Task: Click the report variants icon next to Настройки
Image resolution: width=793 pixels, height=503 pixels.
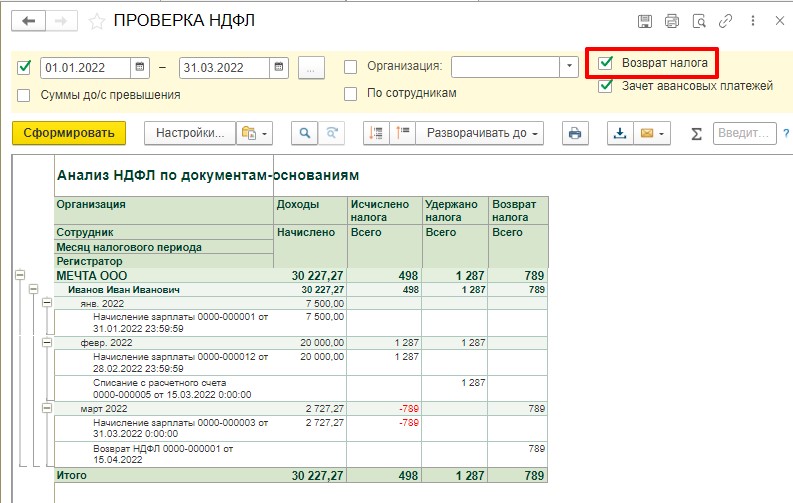Action: 248,133
